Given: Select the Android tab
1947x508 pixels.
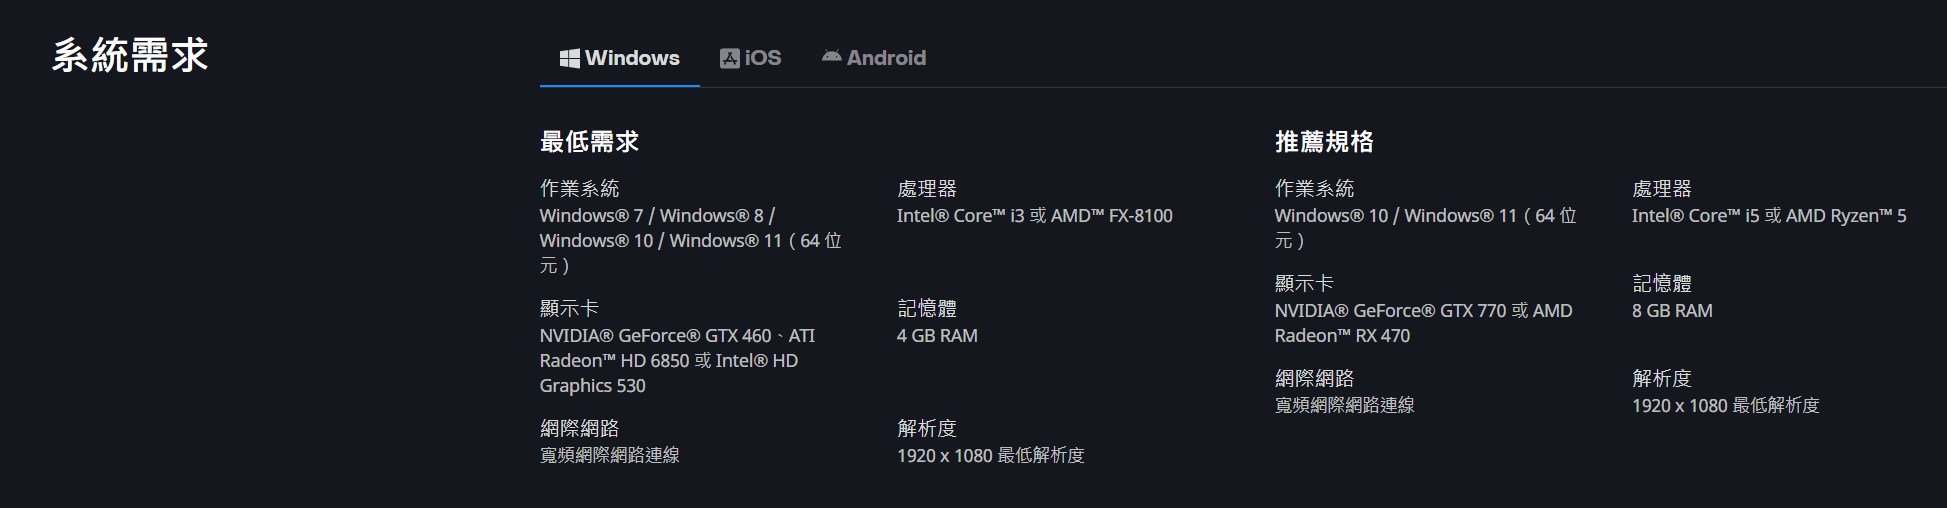Looking at the screenshot, I should (874, 58).
